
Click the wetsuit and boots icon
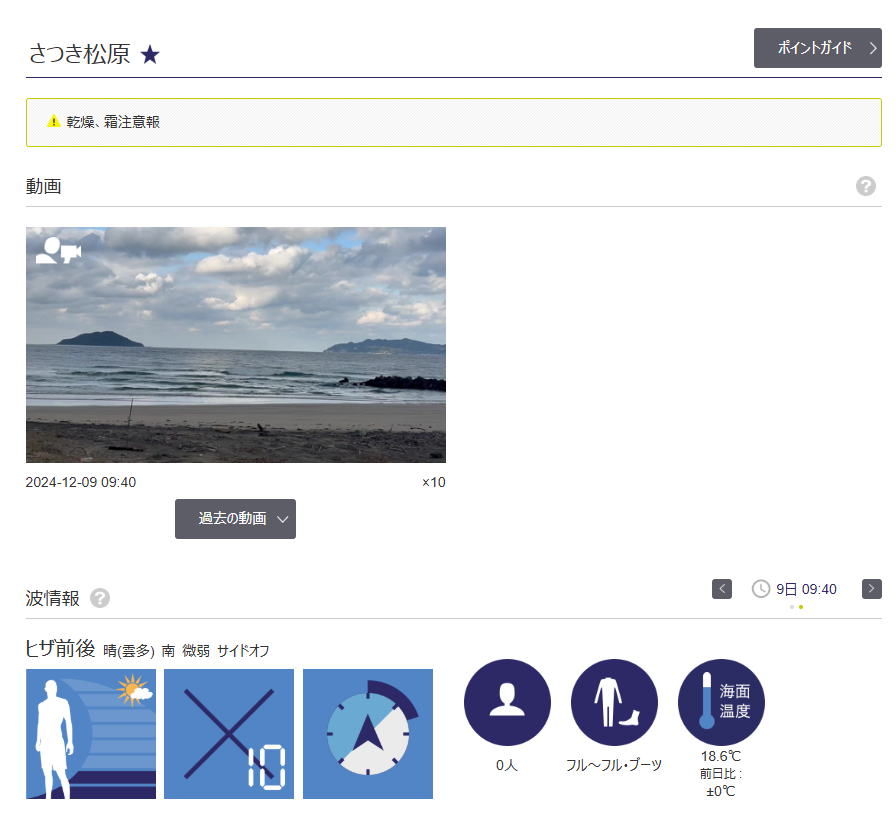pyautogui.click(x=614, y=702)
